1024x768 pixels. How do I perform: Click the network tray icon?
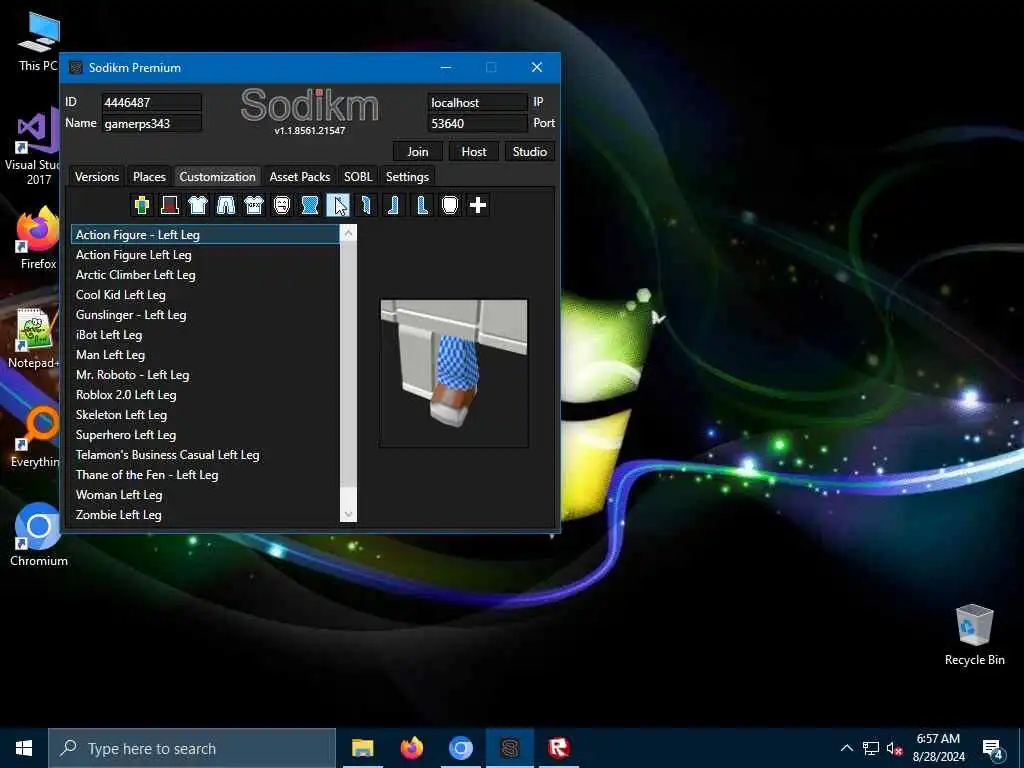point(871,748)
